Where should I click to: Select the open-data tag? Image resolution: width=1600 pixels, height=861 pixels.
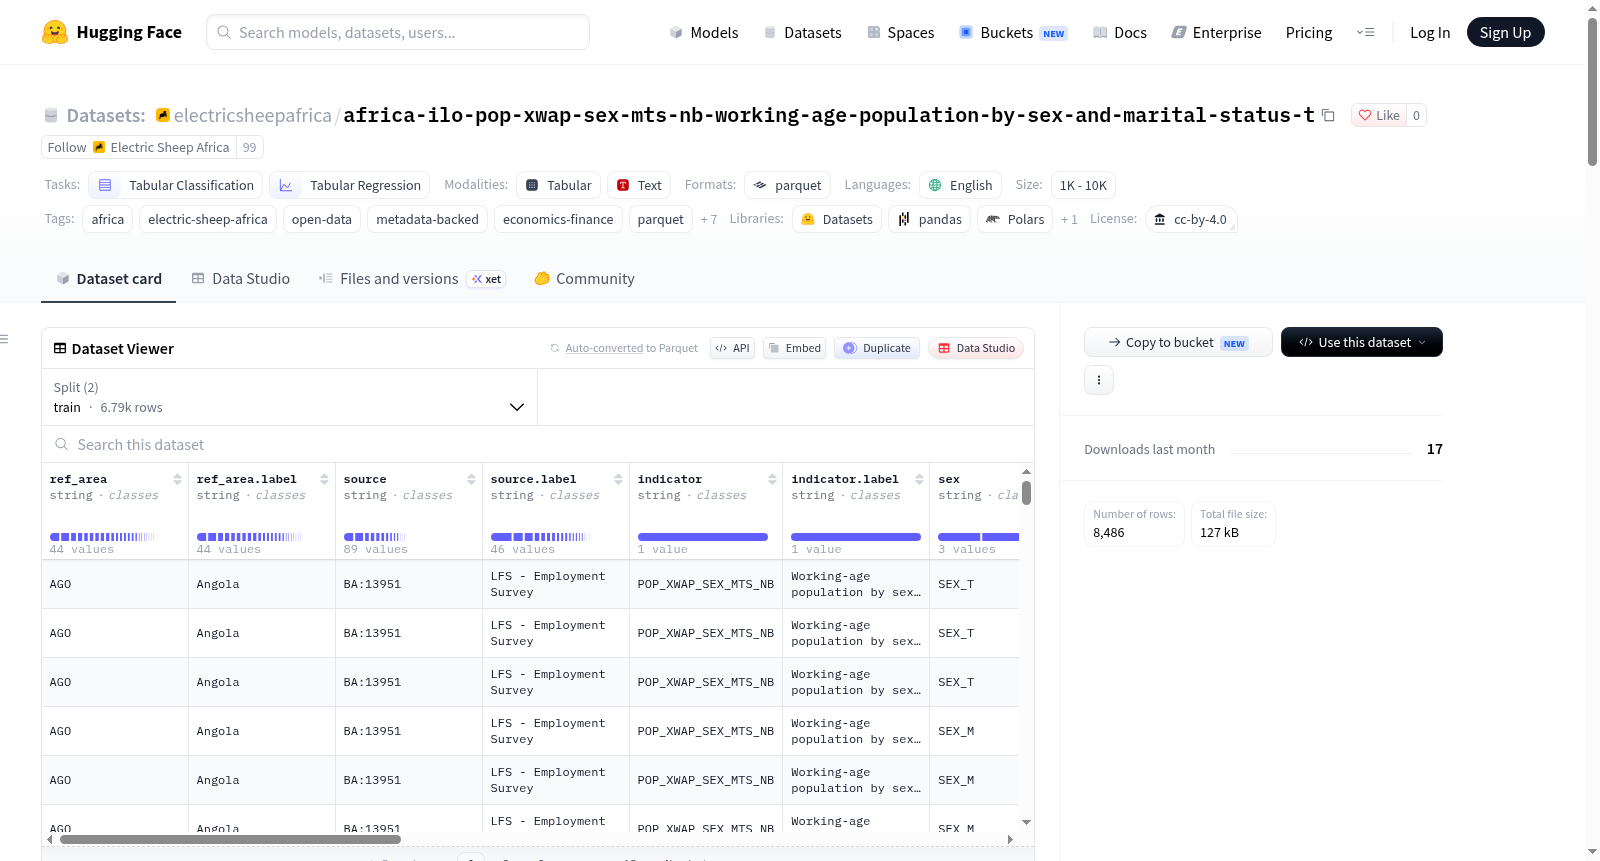click(x=322, y=219)
